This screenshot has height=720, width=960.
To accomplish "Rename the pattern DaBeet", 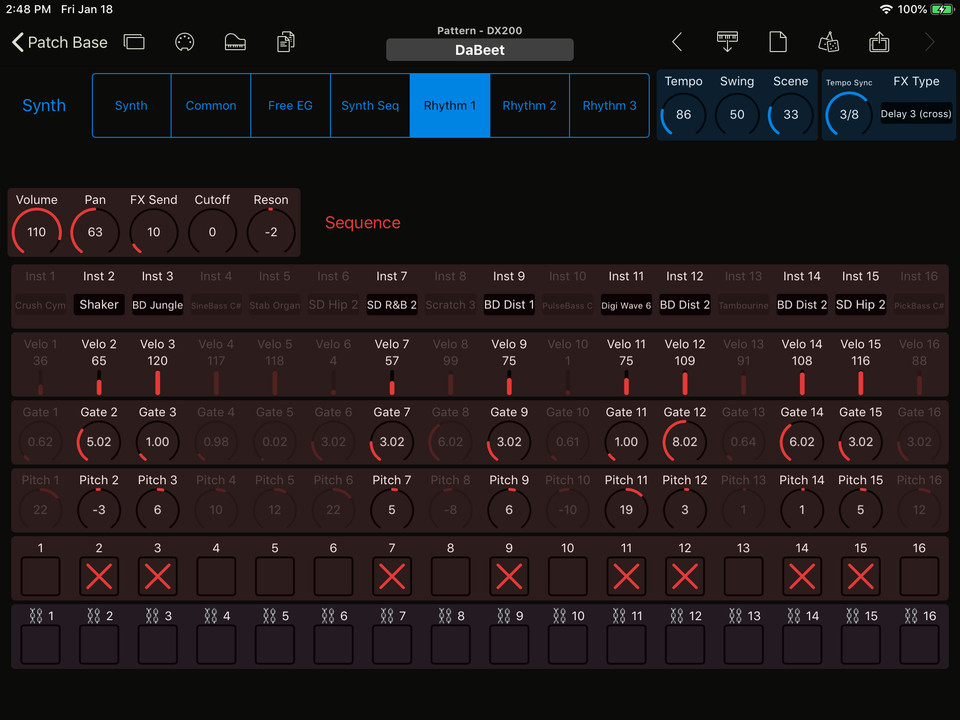I will tap(479, 49).
